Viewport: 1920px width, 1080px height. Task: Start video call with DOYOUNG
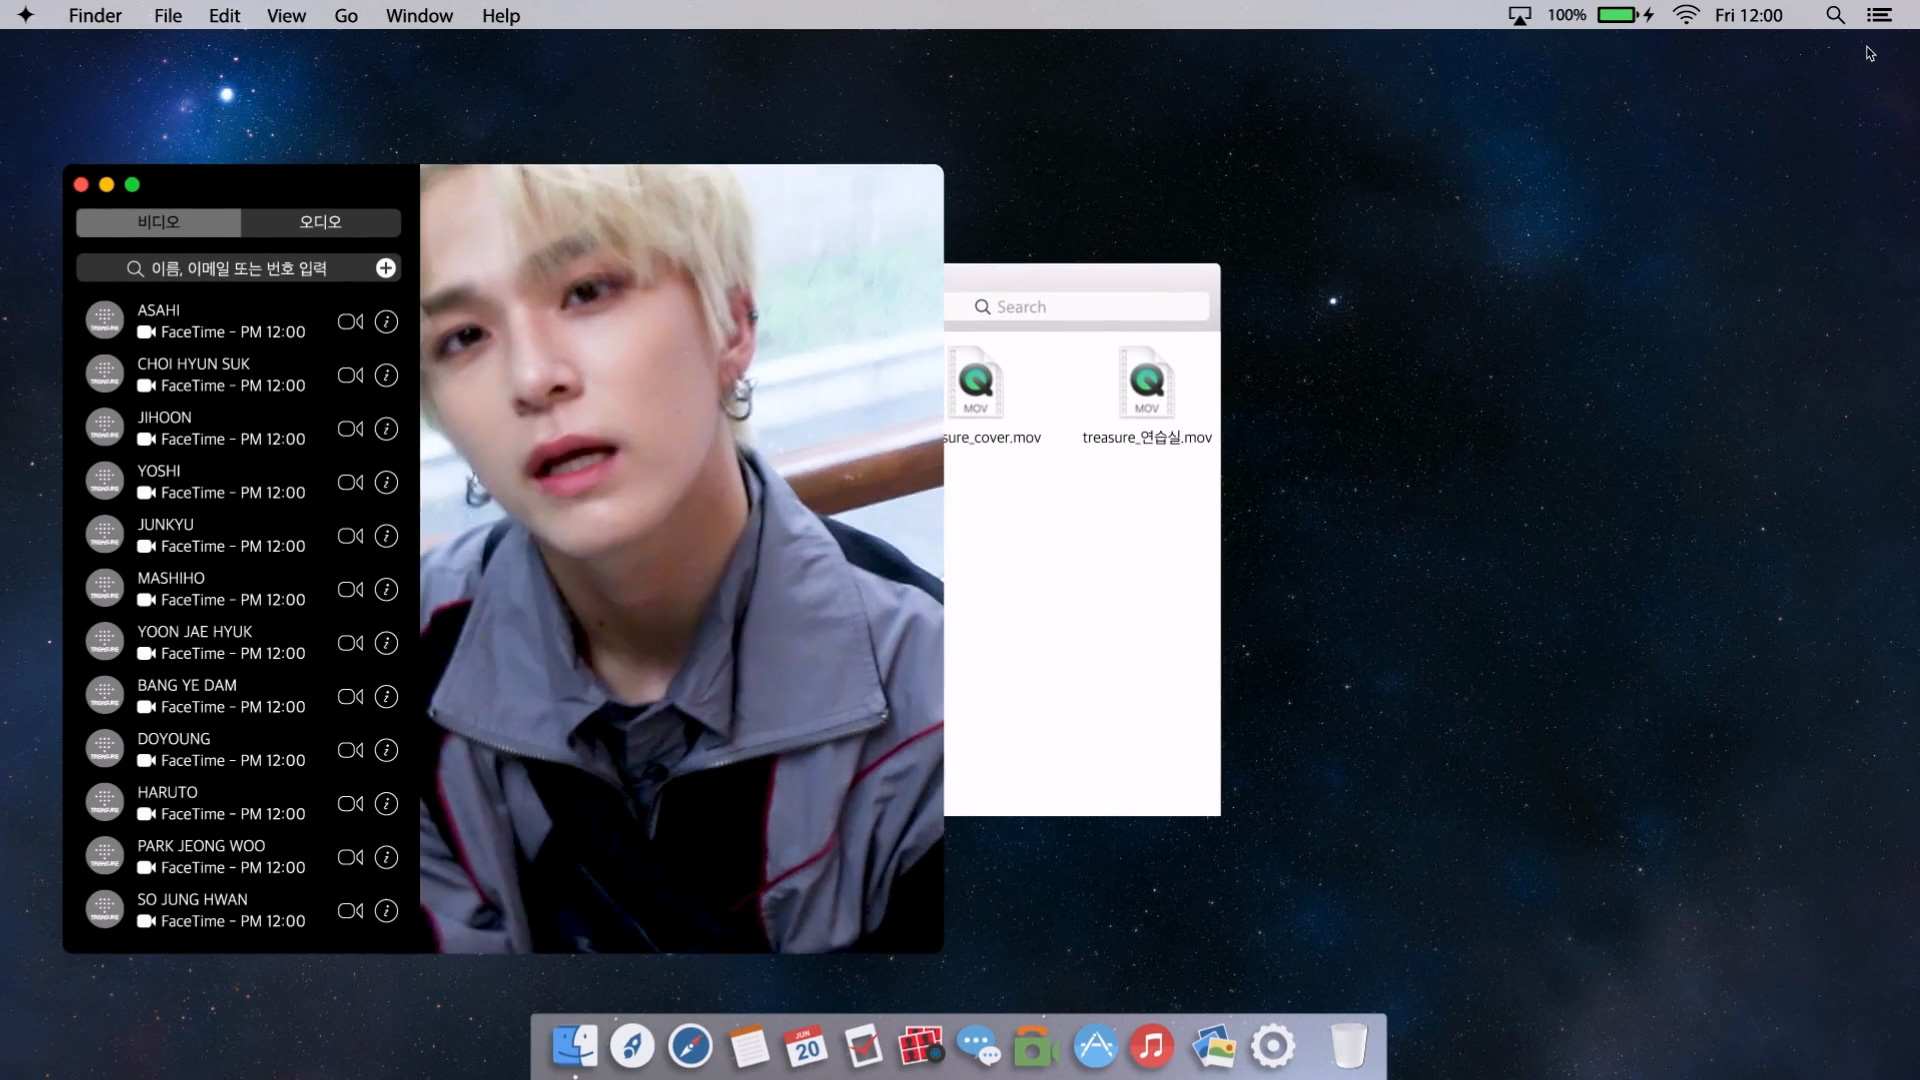[350, 750]
